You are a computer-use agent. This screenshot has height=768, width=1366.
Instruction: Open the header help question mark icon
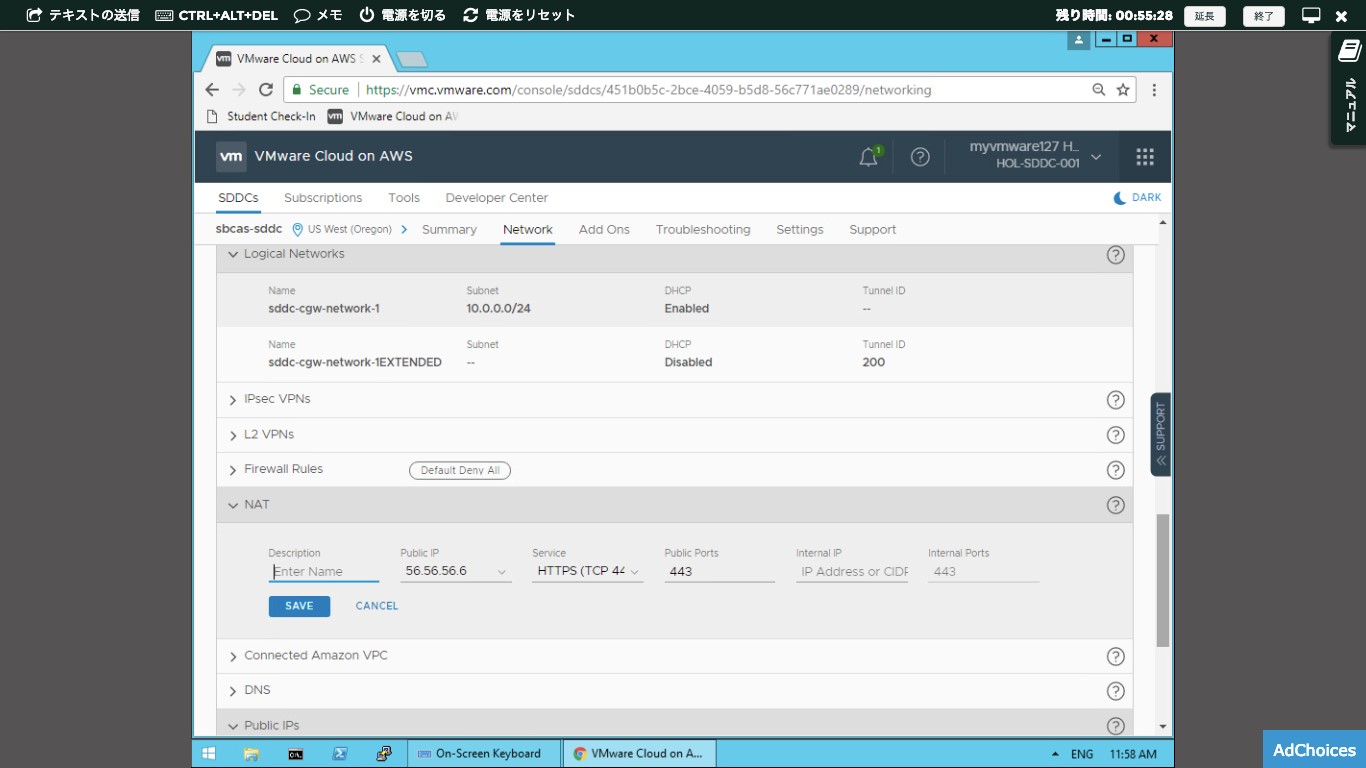(920, 157)
